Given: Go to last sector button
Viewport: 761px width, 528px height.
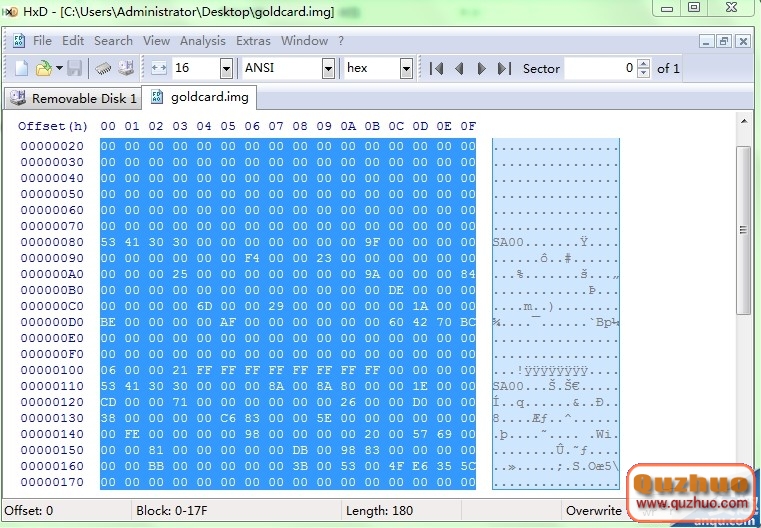Looking at the screenshot, I should 504,68.
